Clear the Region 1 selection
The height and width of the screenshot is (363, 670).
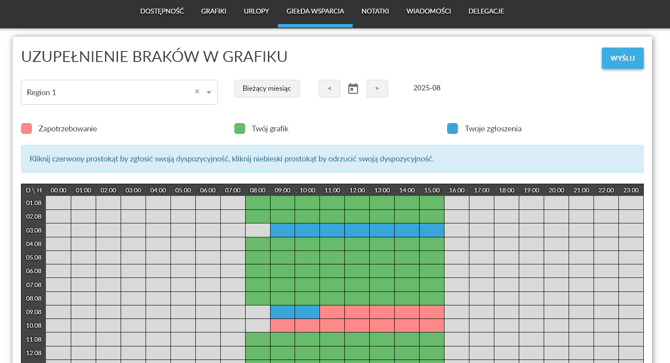[x=197, y=92]
